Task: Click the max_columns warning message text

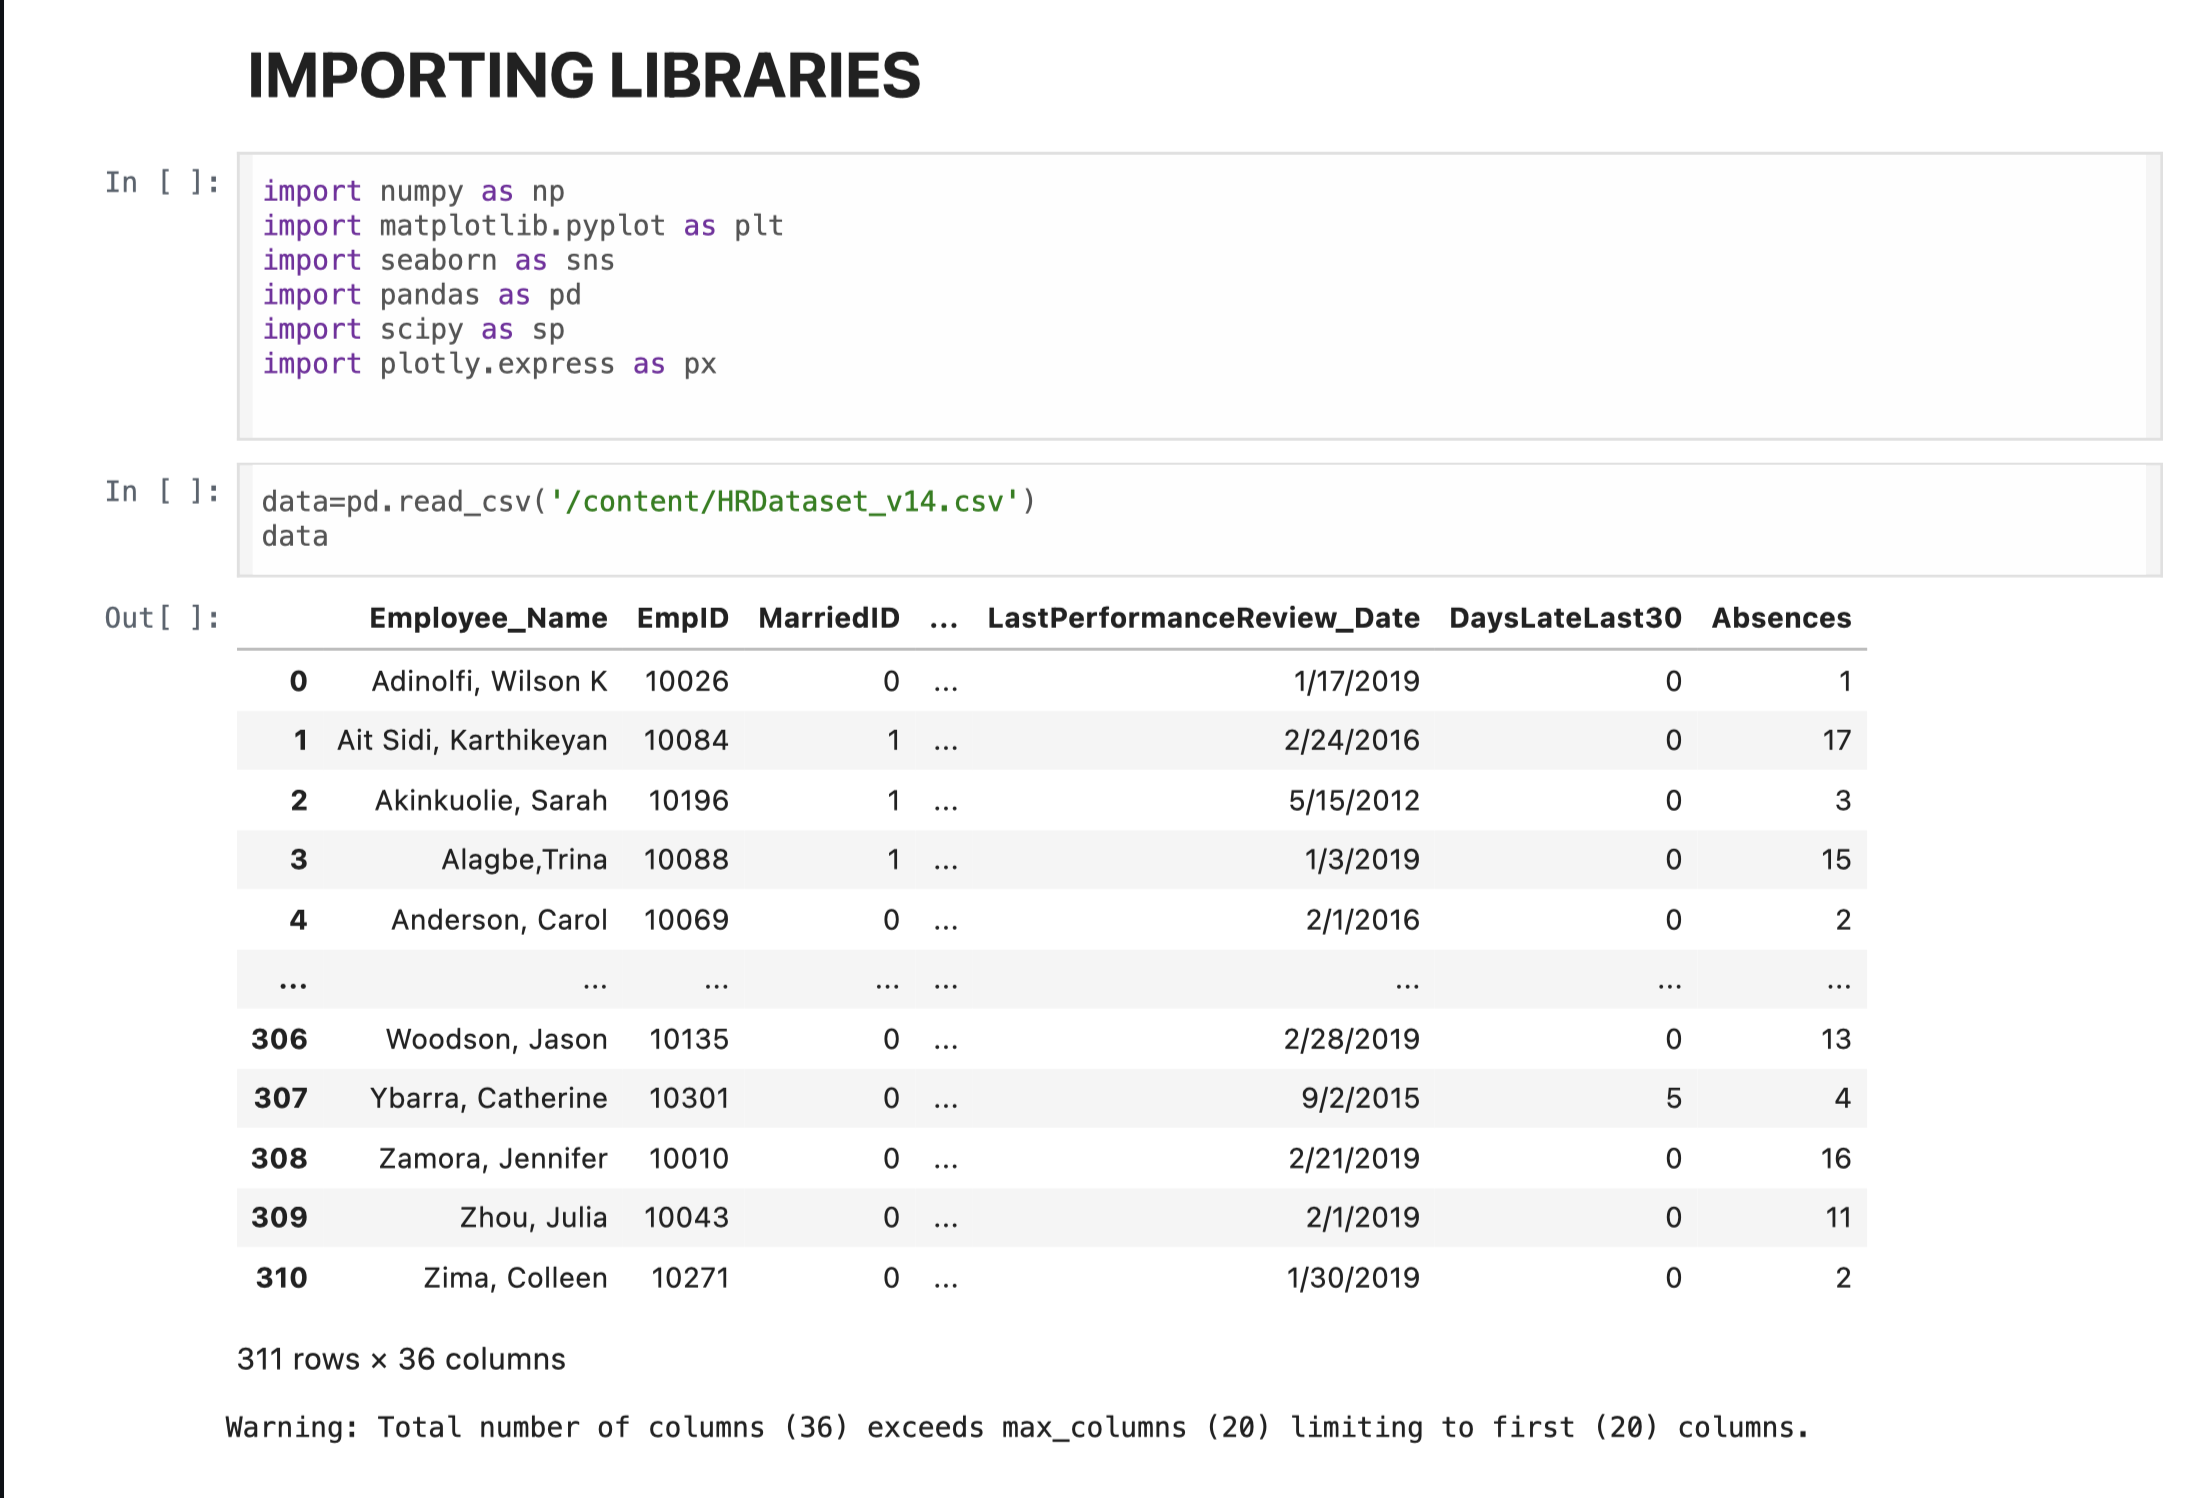Action: pyautogui.click(x=1015, y=1427)
